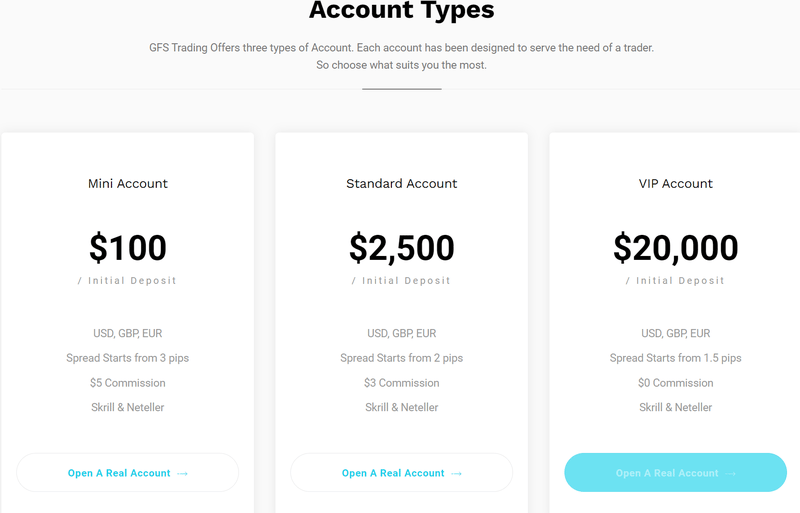Click the Account Types heading
The image size is (800, 513).
pos(402,10)
